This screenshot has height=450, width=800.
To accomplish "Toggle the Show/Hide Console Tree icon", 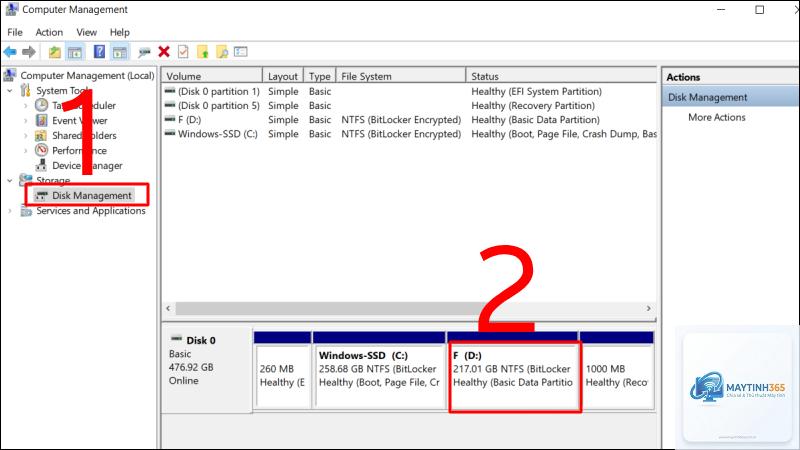I will pos(75,52).
